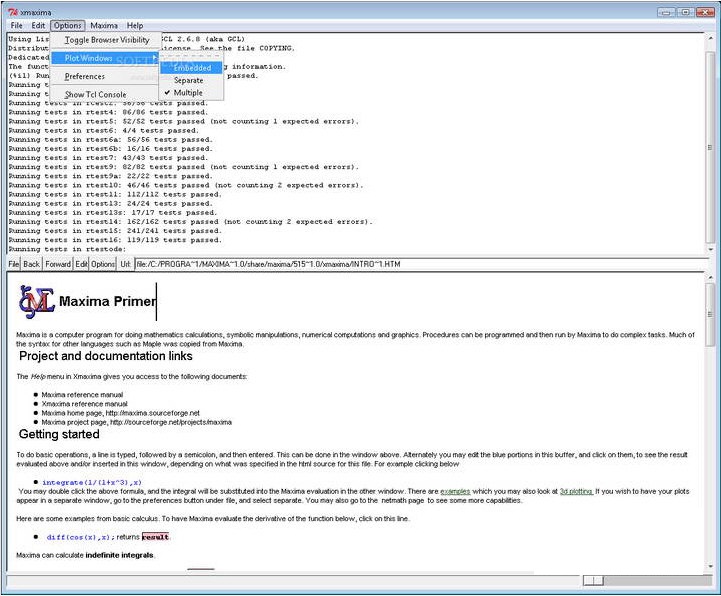
Task: Minimize the xmaxima window
Action: point(666,12)
